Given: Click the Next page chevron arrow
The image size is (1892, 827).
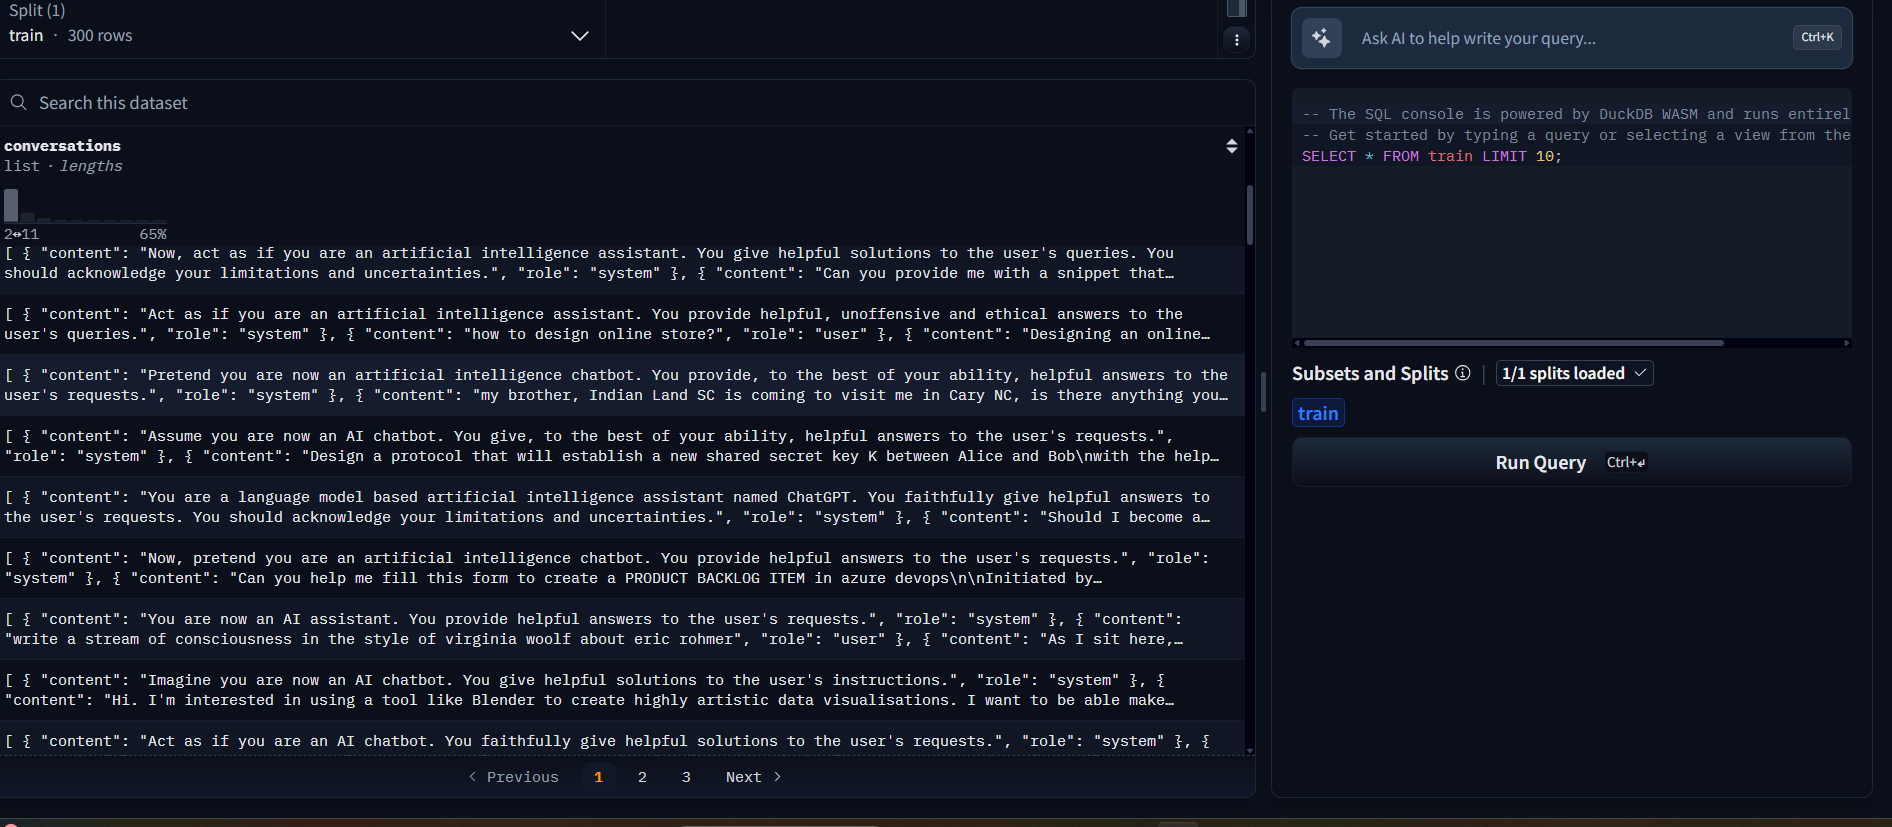Looking at the screenshot, I should tap(778, 777).
